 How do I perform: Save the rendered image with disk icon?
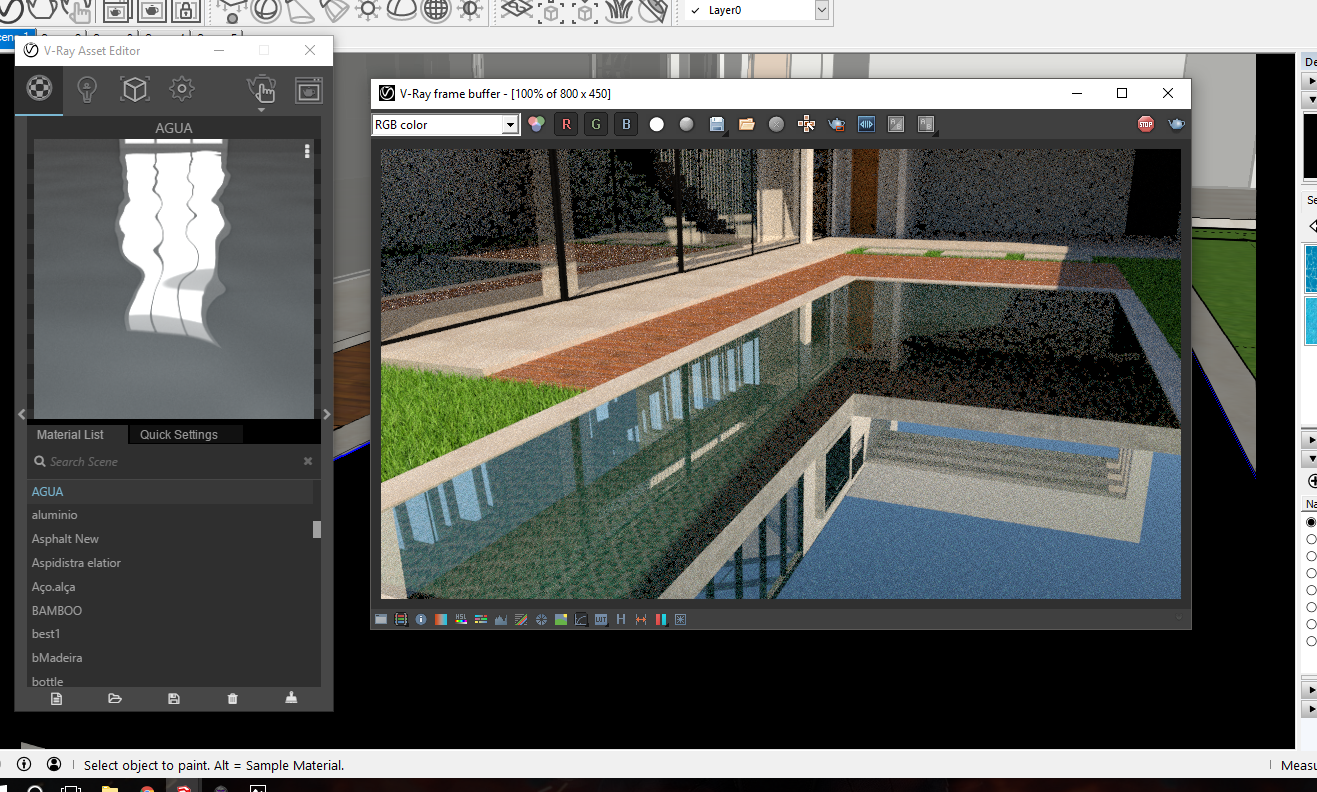(x=717, y=124)
